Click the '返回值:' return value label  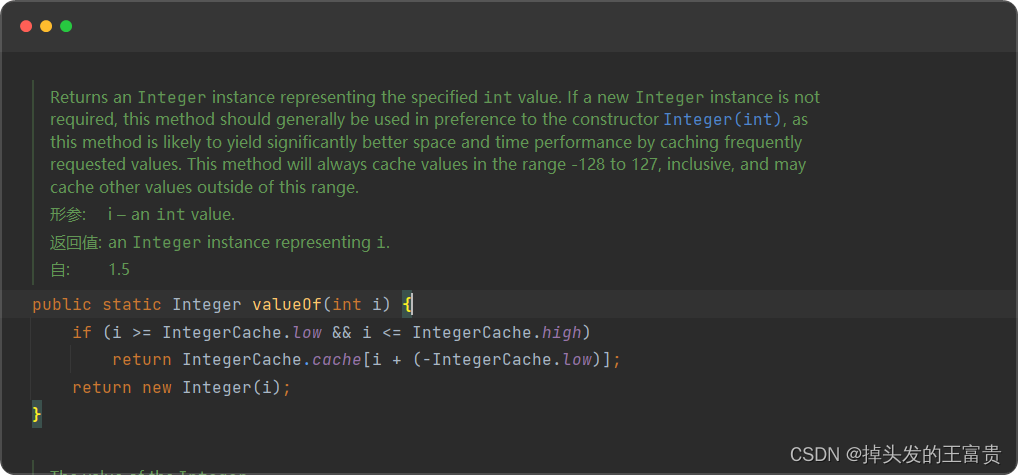(x=76, y=243)
